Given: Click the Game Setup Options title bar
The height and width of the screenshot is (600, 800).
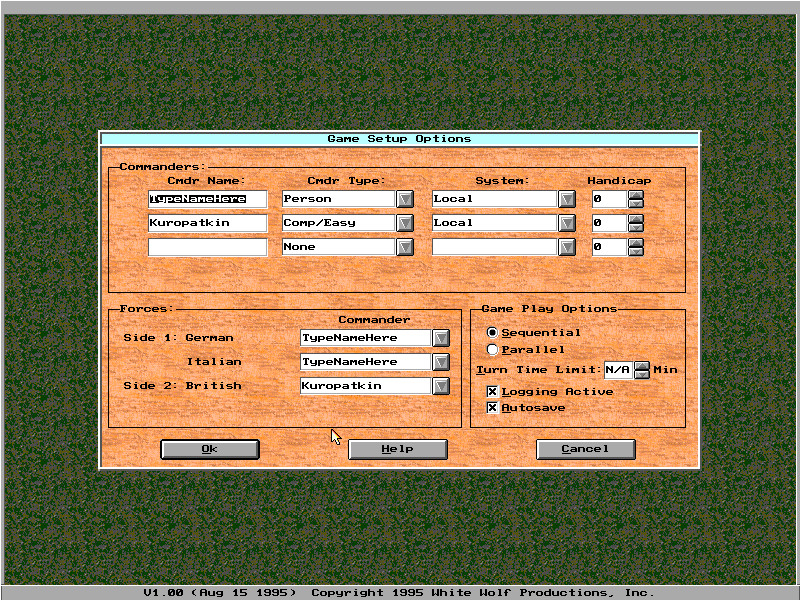Looking at the screenshot, I should 399,139.
